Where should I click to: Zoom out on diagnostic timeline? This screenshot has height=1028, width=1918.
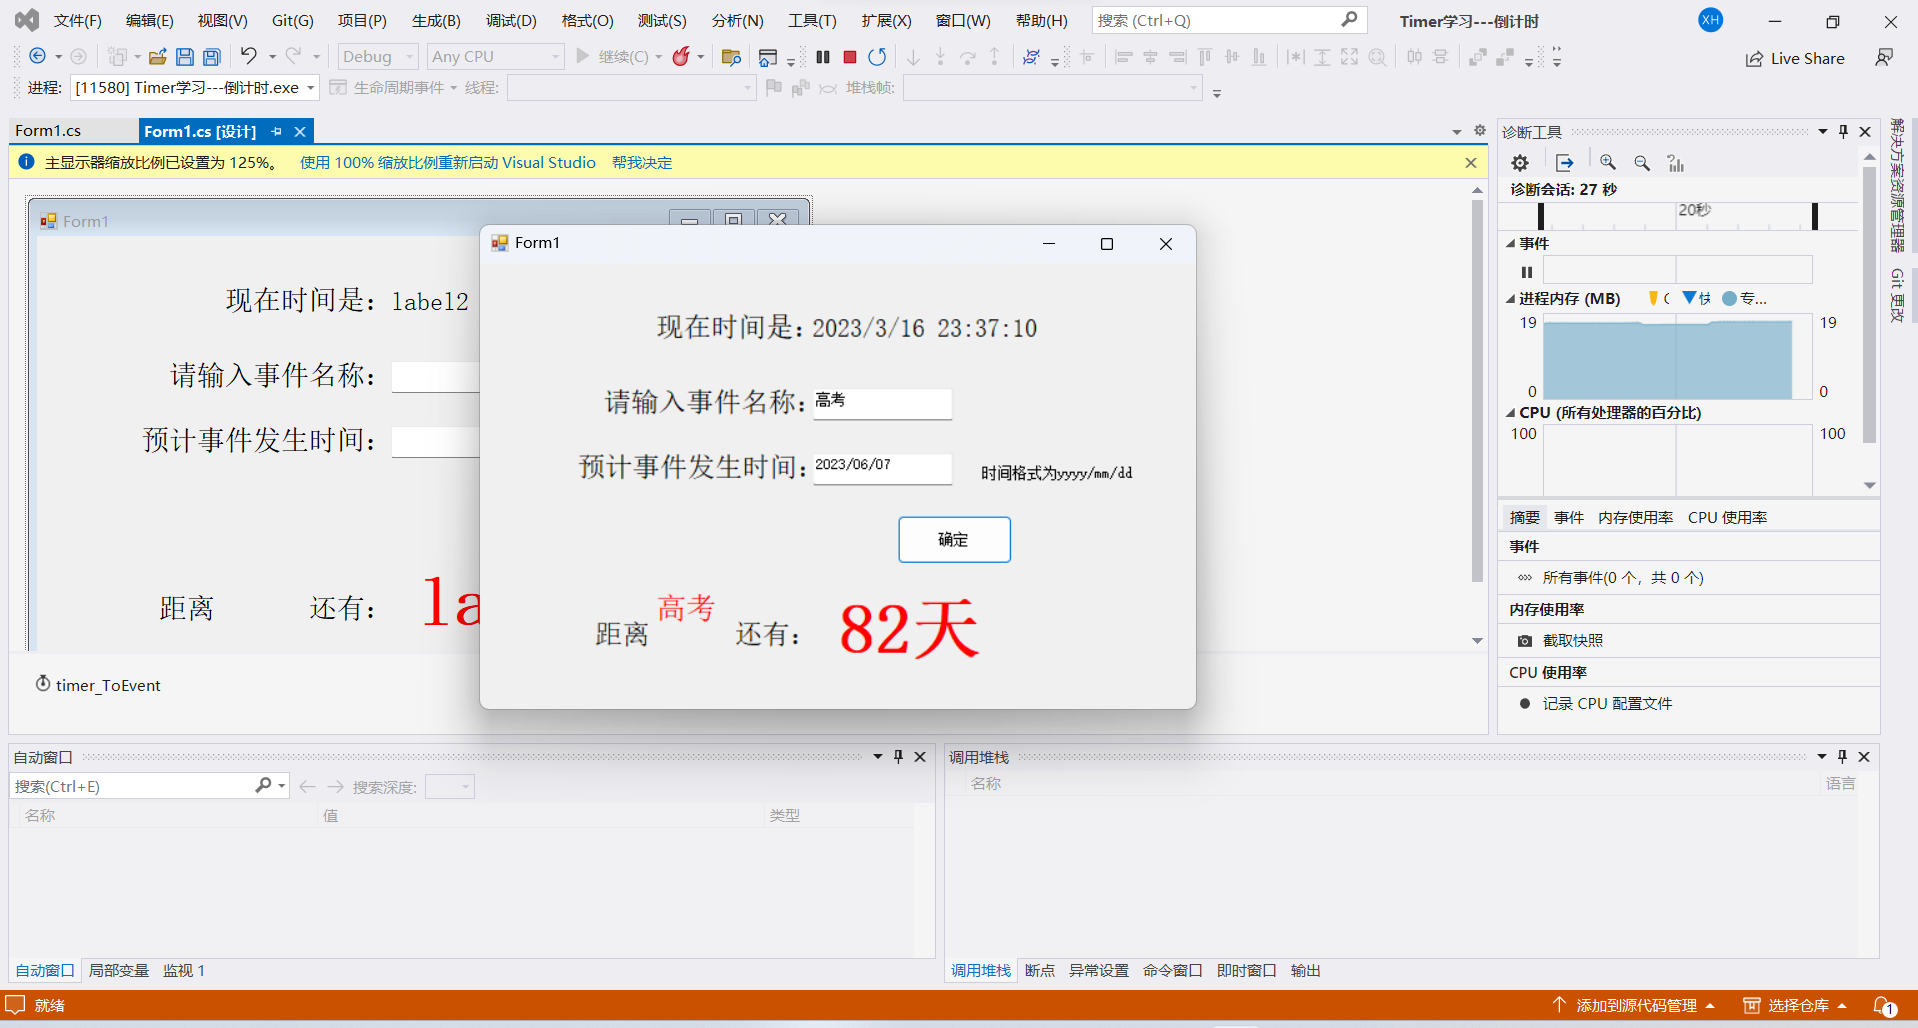pos(1642,163)
